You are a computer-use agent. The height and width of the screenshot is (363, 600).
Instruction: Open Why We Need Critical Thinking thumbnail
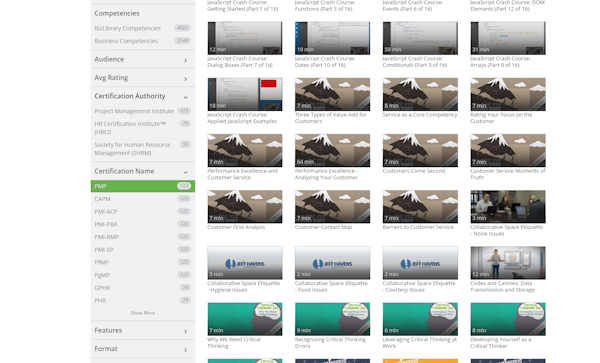245,319
